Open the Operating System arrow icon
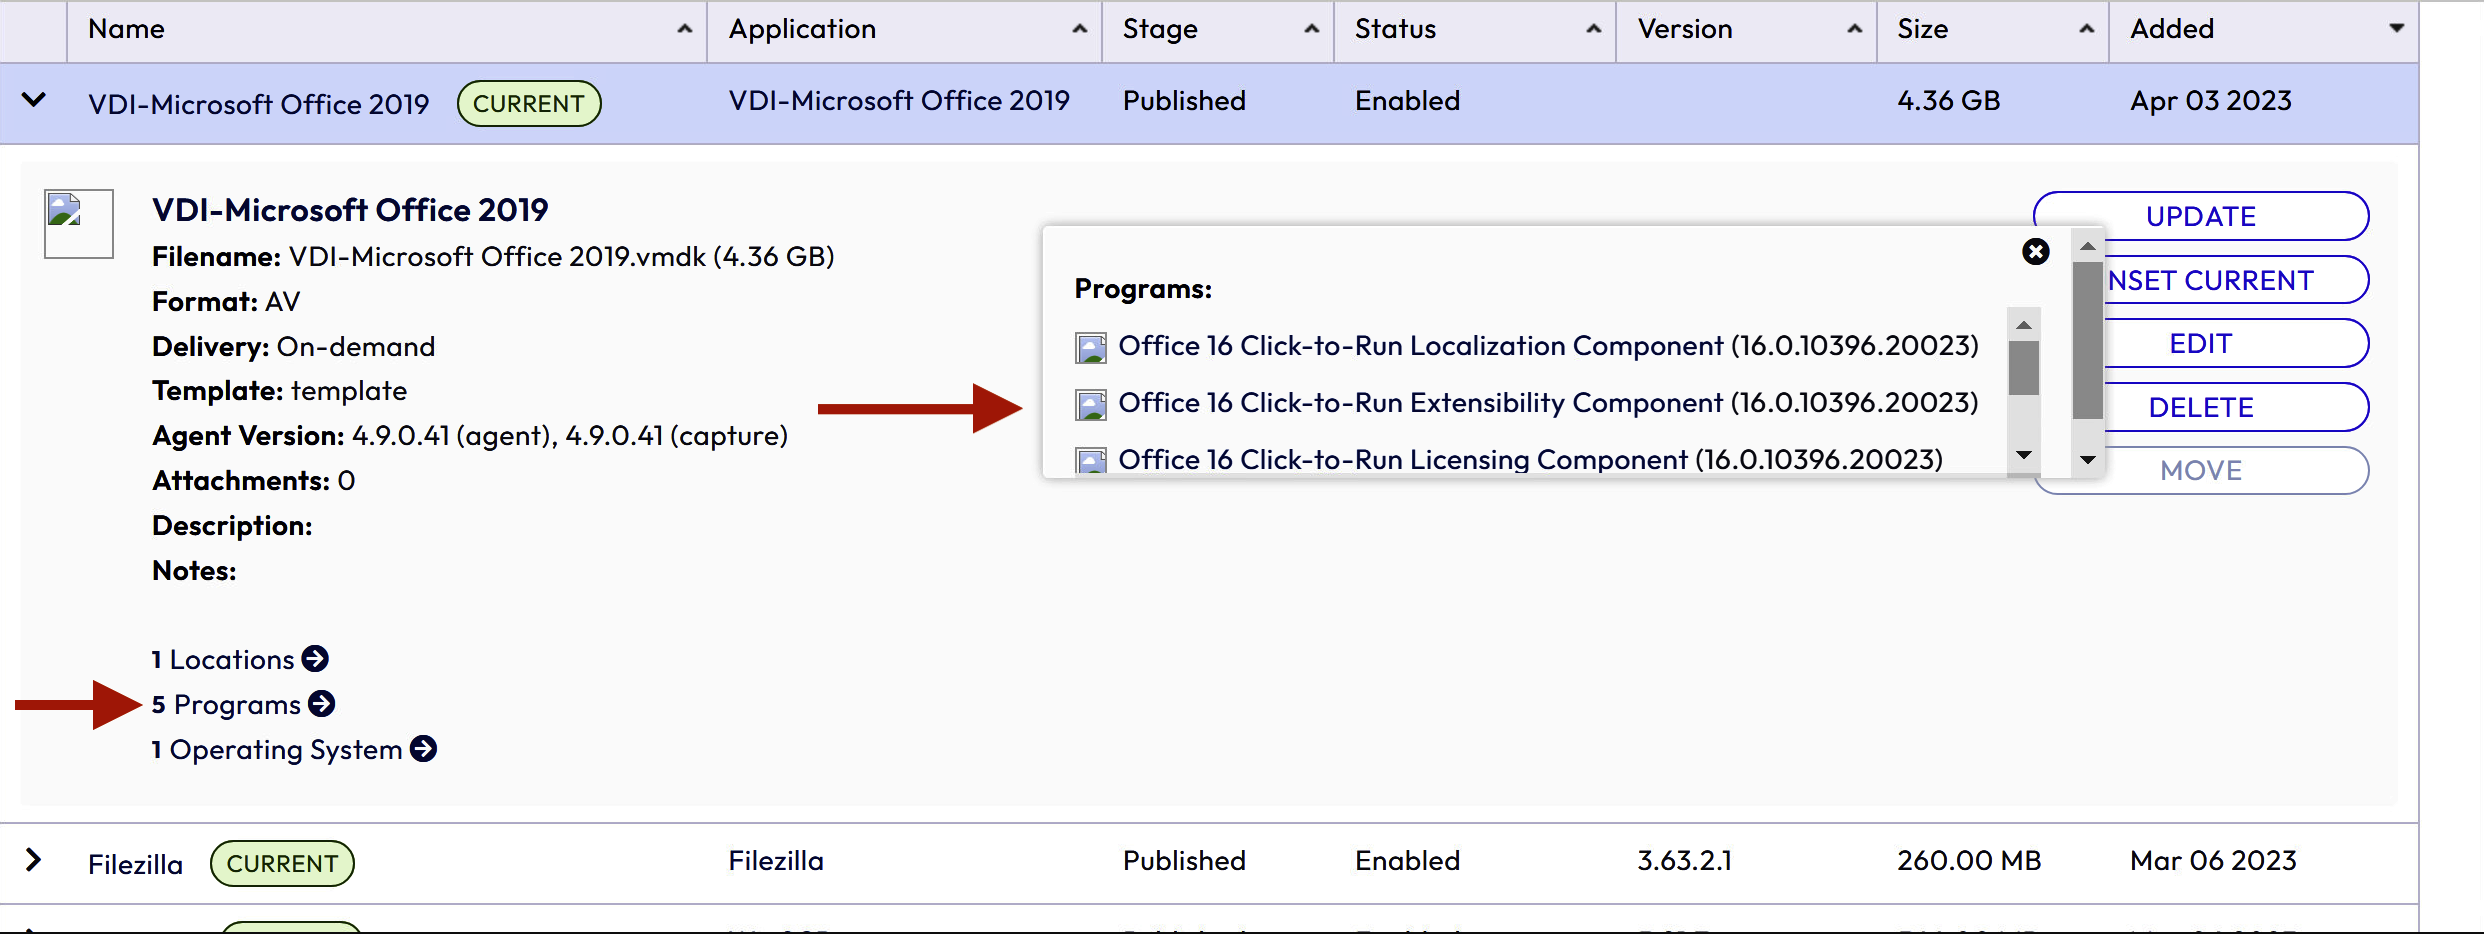This screenshot has height=934, width=2484. pos(423,749)
